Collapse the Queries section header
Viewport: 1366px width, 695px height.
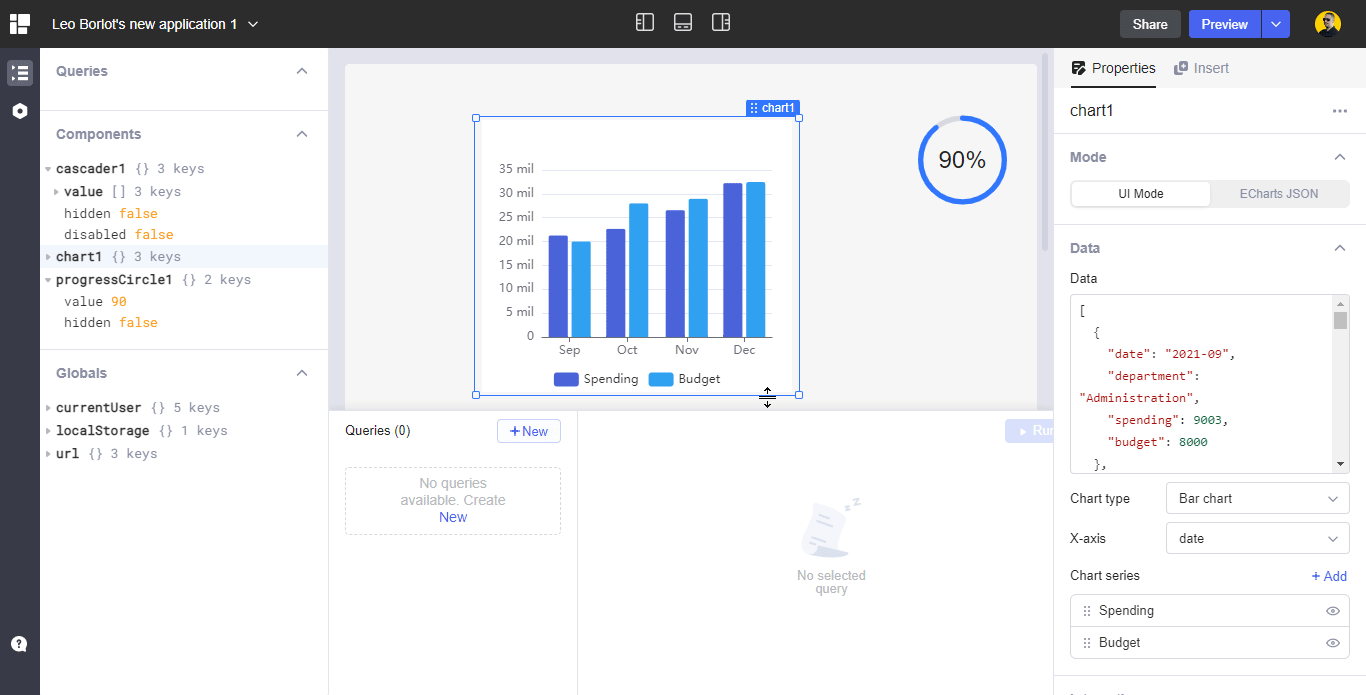click(x=301, y=71)
